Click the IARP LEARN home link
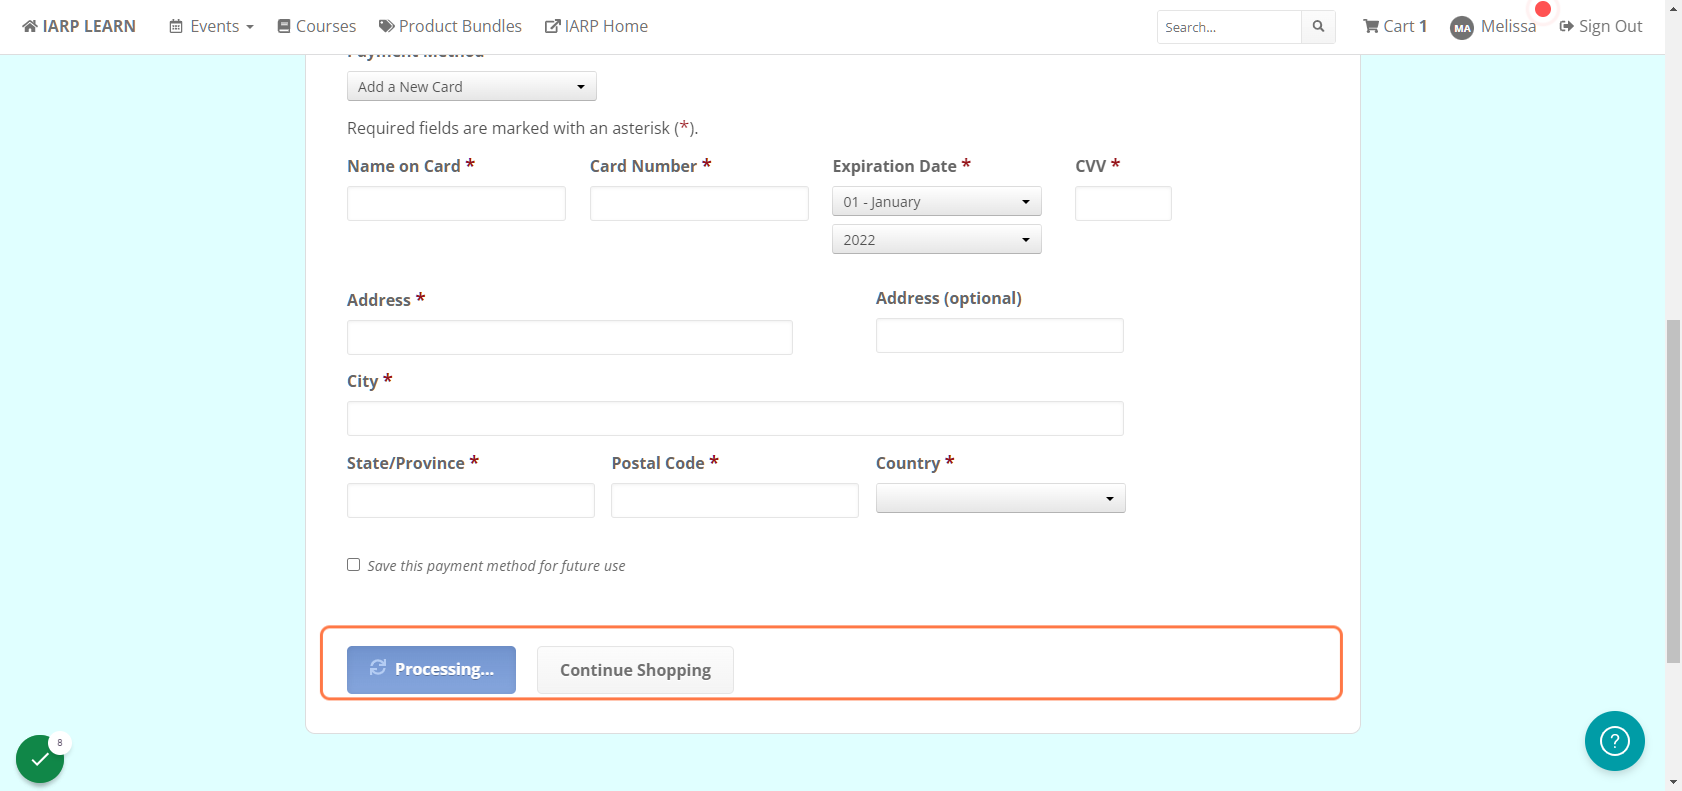Viewport: 1682px width, 791px height. coord(79,26)
